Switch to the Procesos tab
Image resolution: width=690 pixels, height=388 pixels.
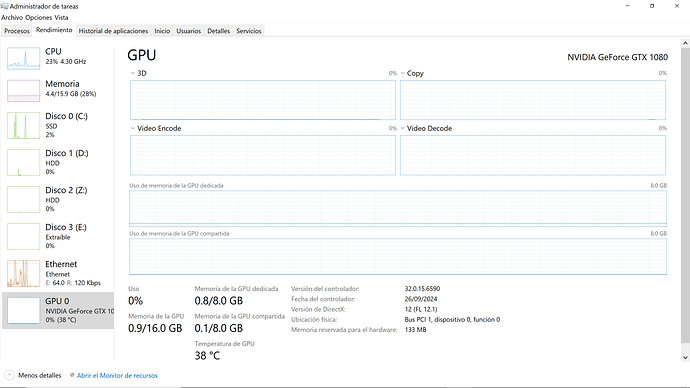[17, 31]
